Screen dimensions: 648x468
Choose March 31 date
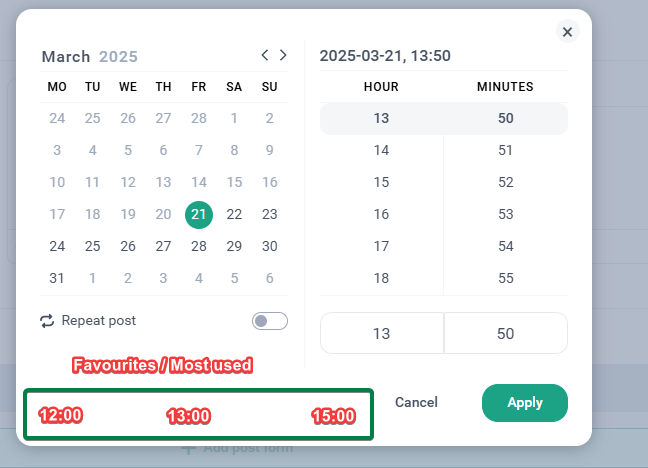tap(57, 278)
